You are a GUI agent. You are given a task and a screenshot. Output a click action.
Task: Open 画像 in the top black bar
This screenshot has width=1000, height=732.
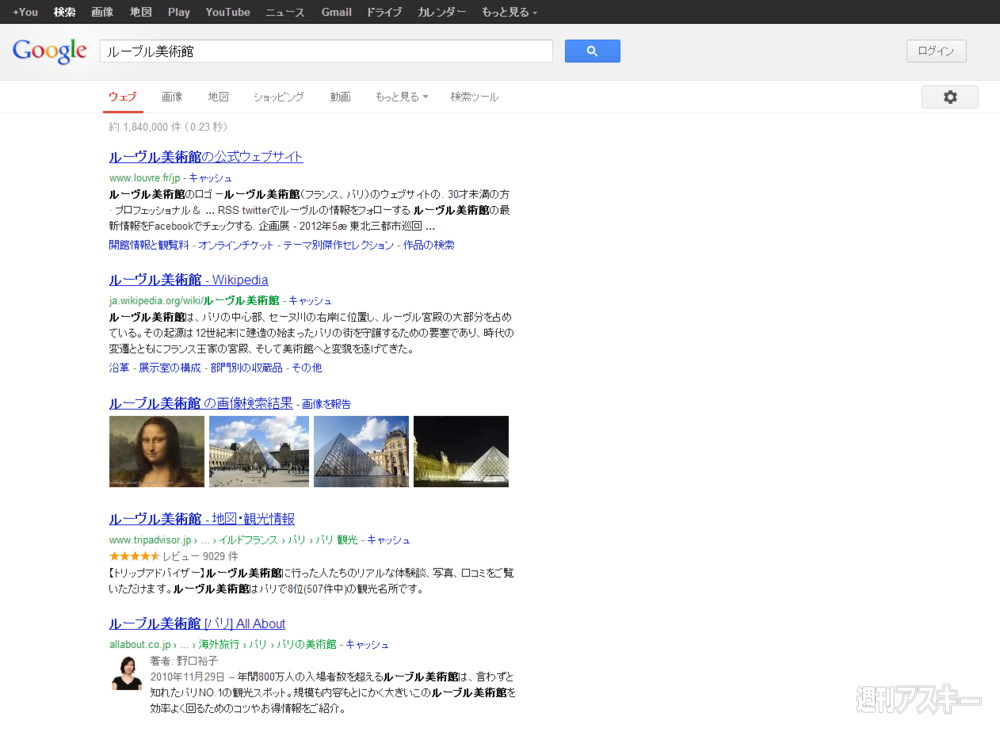click(102, 12)
